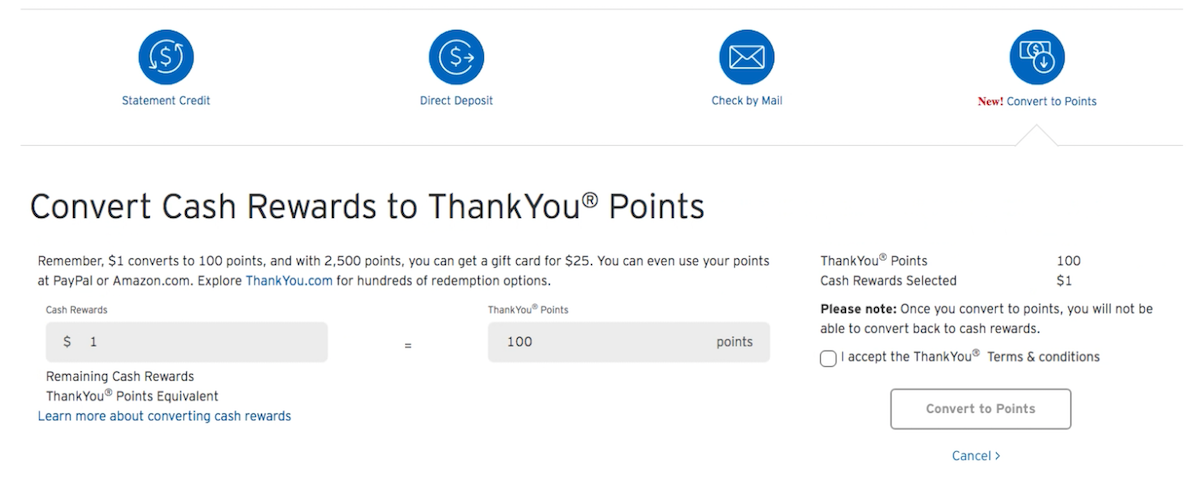Open the New! Convert to Points label
The image size is (1200, 478).
point(1037,101)
